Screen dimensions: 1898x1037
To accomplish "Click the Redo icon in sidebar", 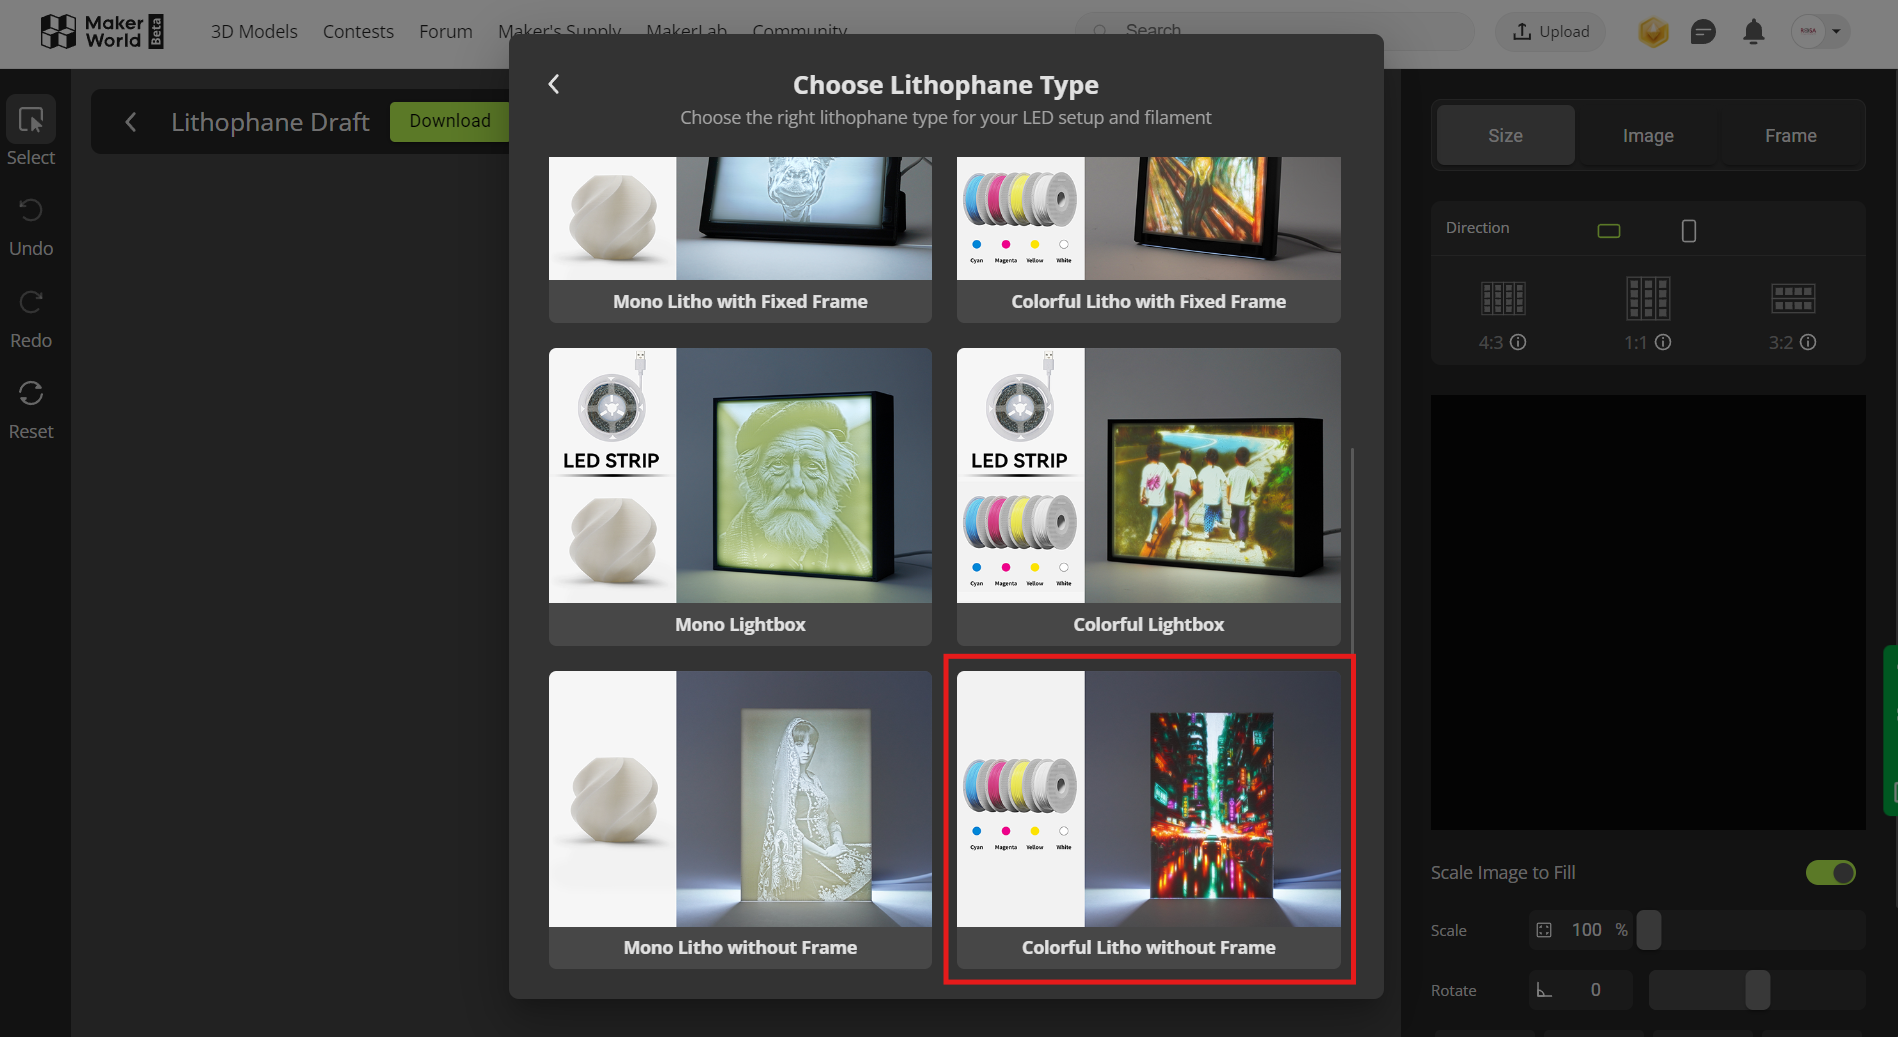I will [31, 302].
